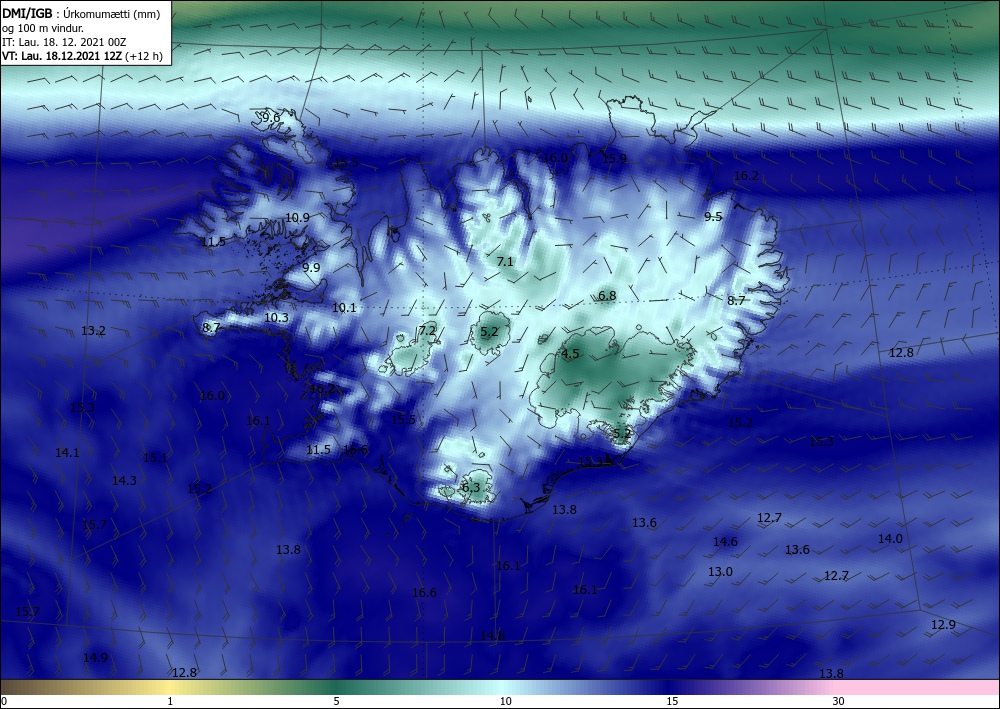Select the 14.0 value near the right edge
The image size is (1000, 709).
tap(890, 539)
